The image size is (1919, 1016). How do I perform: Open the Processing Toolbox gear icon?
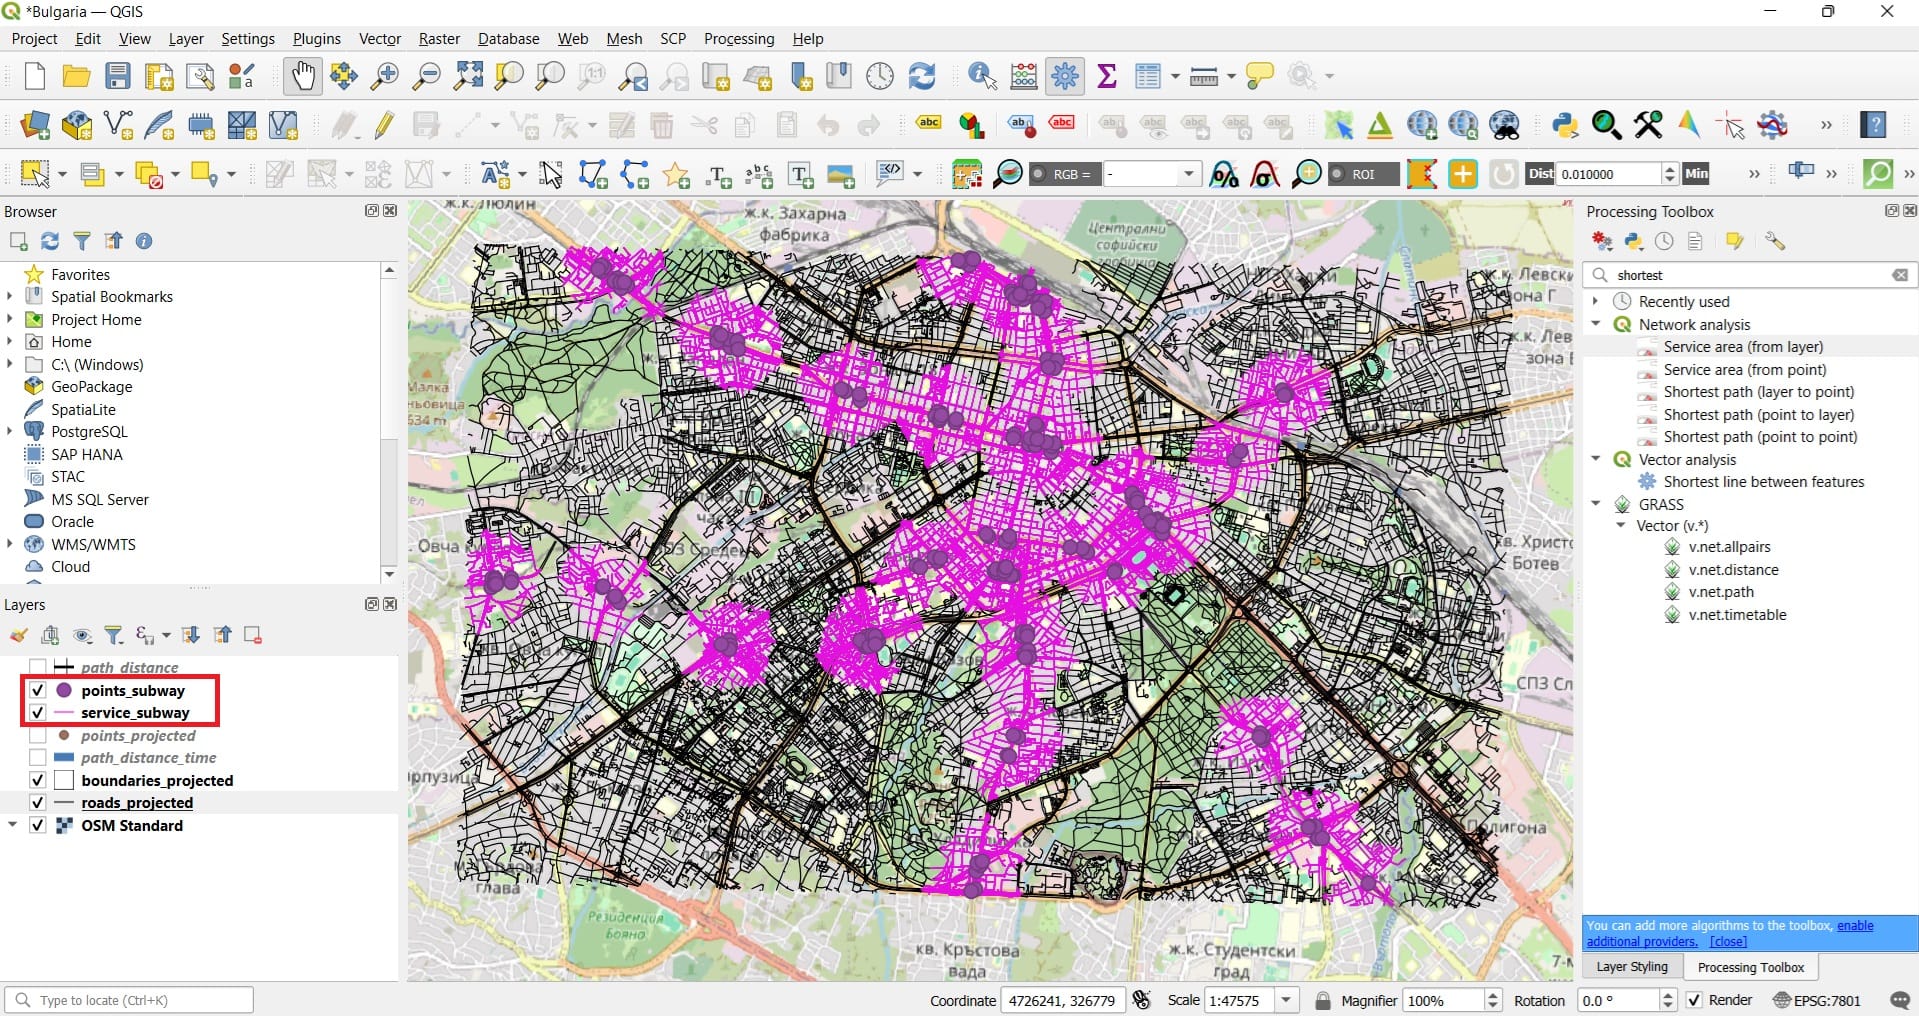(1065, 76)
